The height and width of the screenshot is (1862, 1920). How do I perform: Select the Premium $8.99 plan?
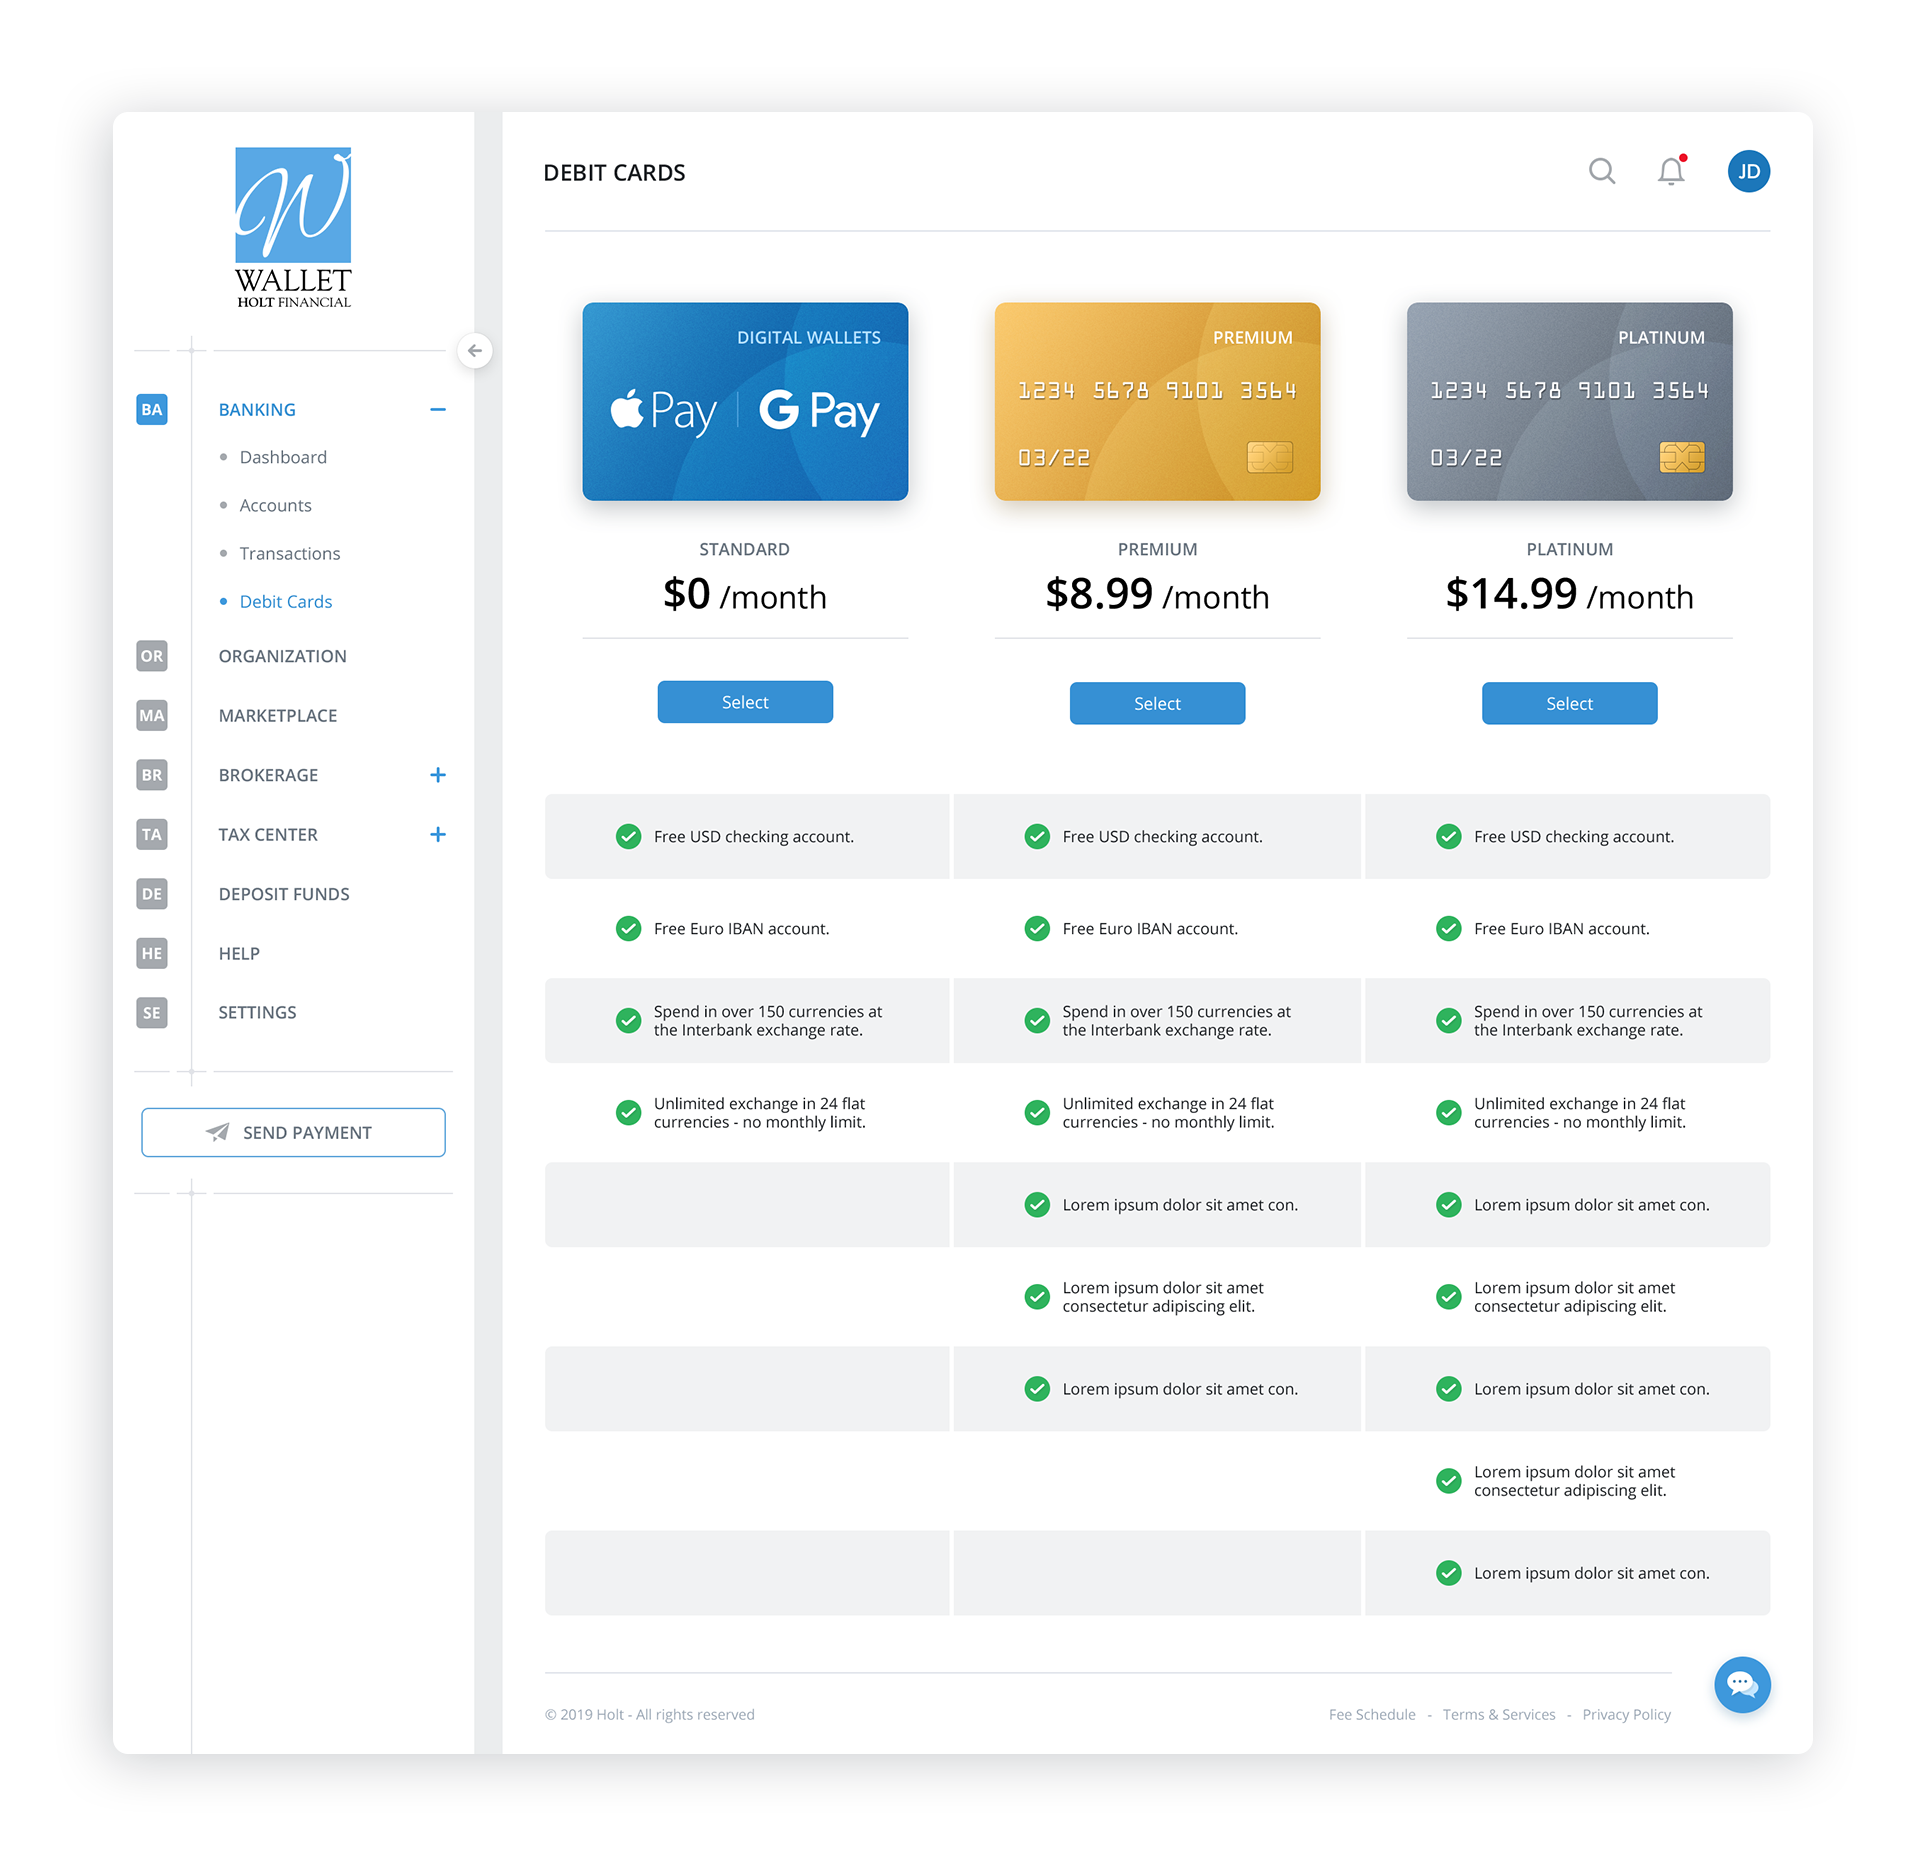1157,703
